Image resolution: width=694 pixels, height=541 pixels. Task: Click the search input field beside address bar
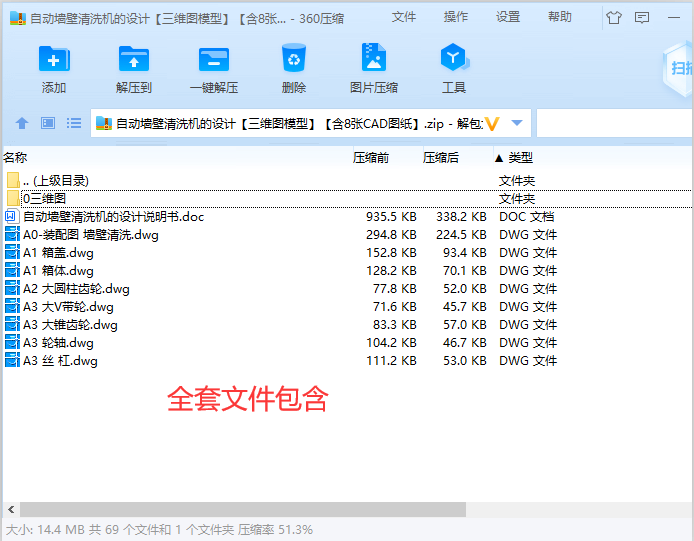615,123
